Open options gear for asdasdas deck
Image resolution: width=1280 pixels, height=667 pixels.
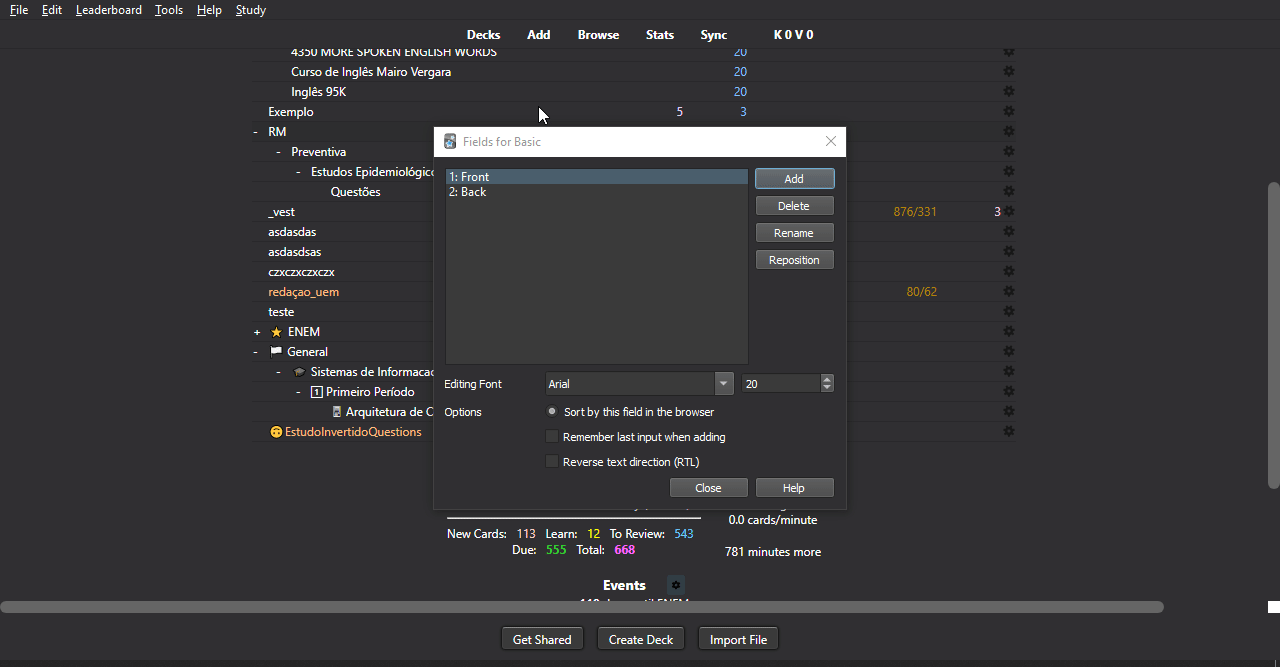pyautogui.click(x=1009, y=232)
